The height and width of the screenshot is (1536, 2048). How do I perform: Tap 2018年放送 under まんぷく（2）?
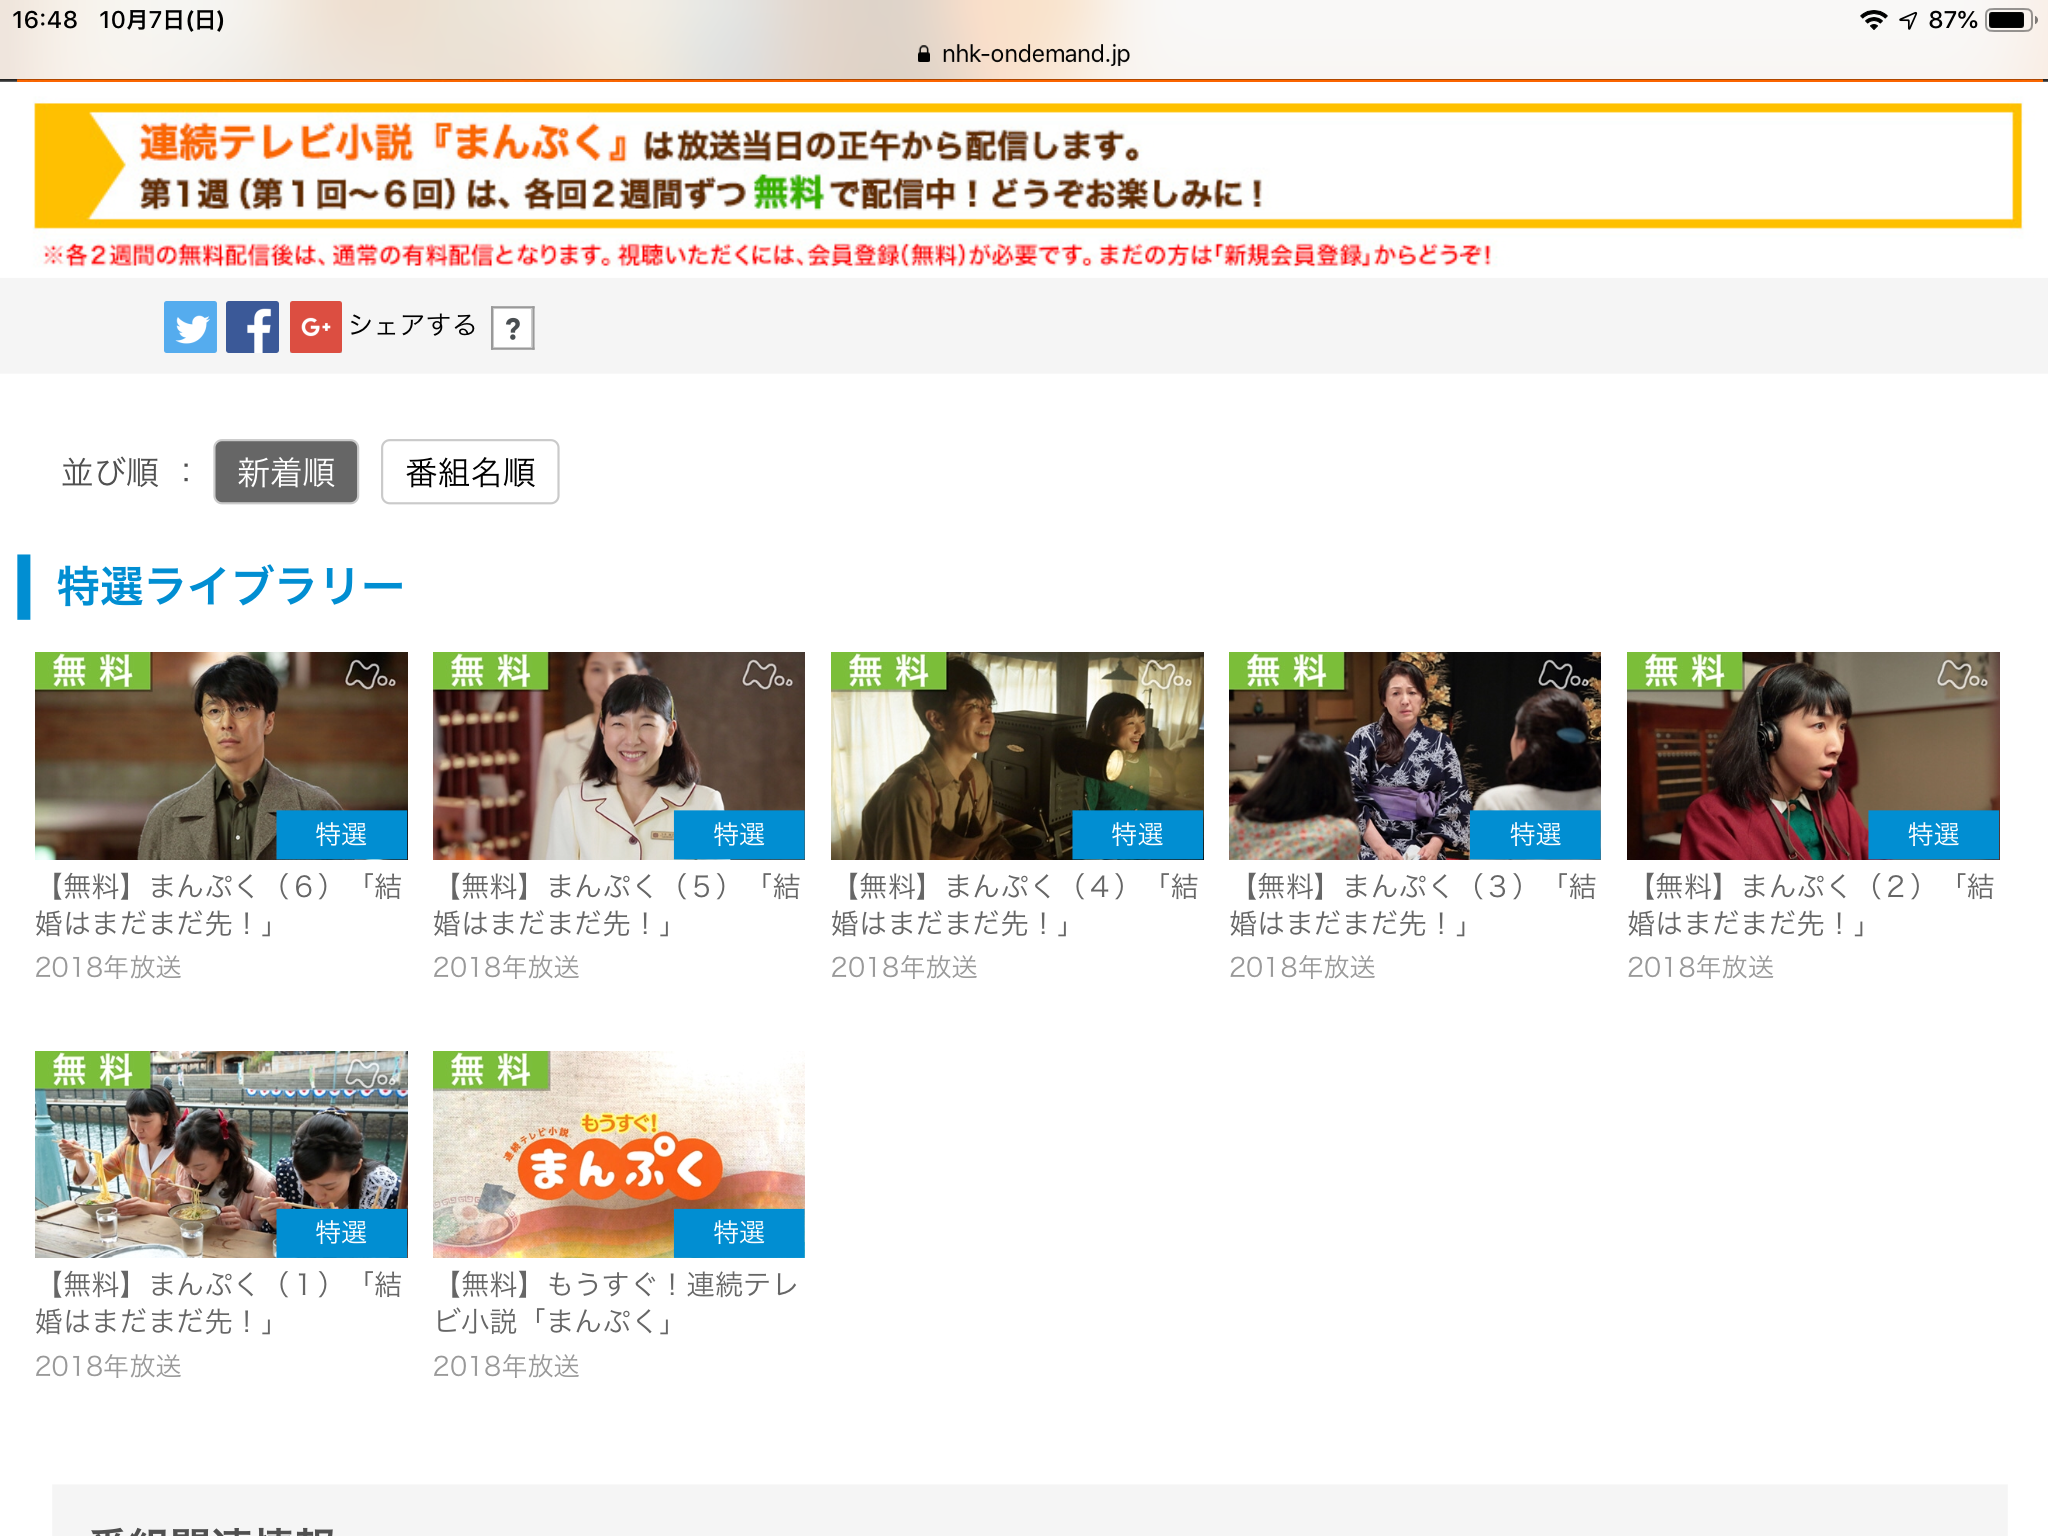pyautogui.click(x=1700, y=967)
